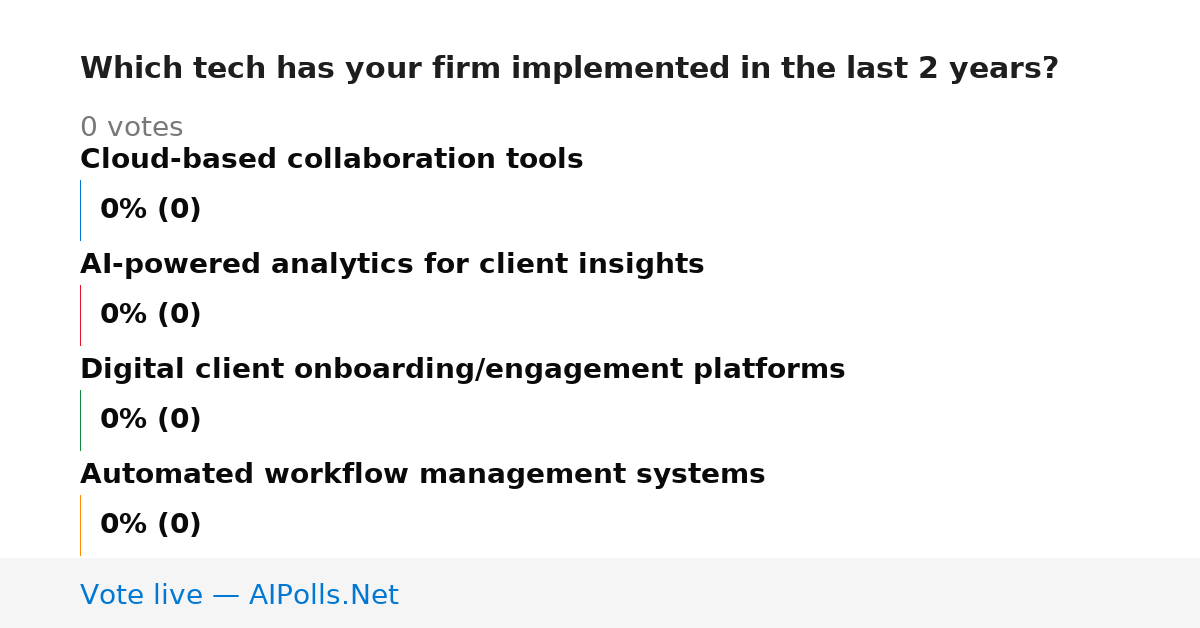Click the green bar for Digital onboarding
Viewport: 1200px width, 628px height.
pos(80,420)
